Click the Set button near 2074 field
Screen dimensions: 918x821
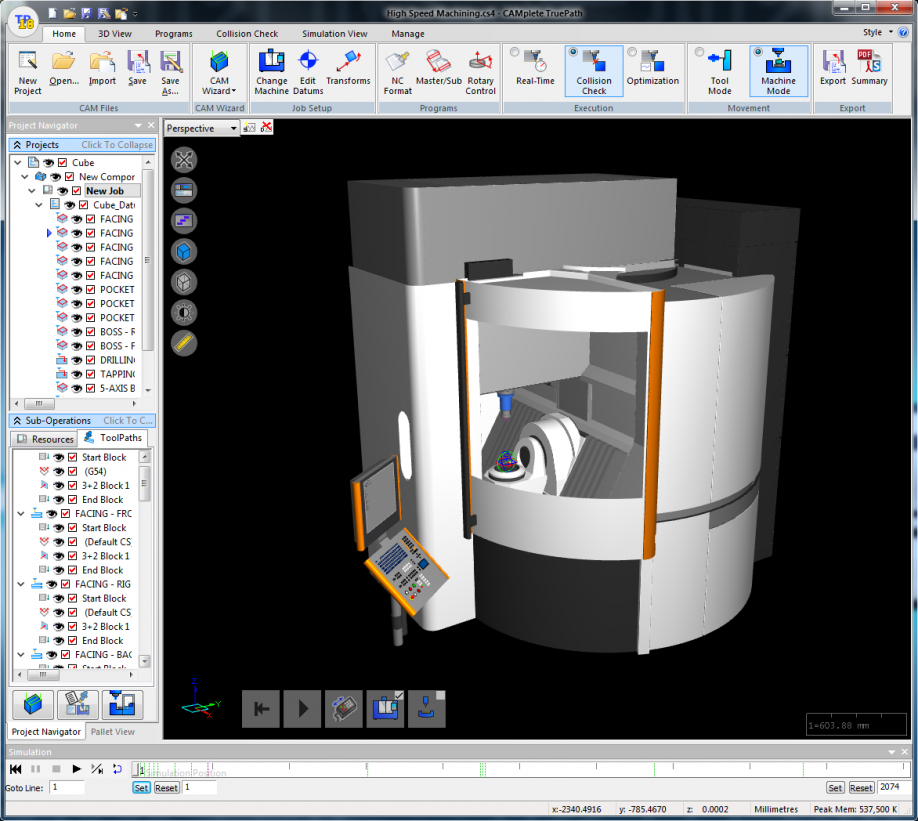(x=835, y=788)
